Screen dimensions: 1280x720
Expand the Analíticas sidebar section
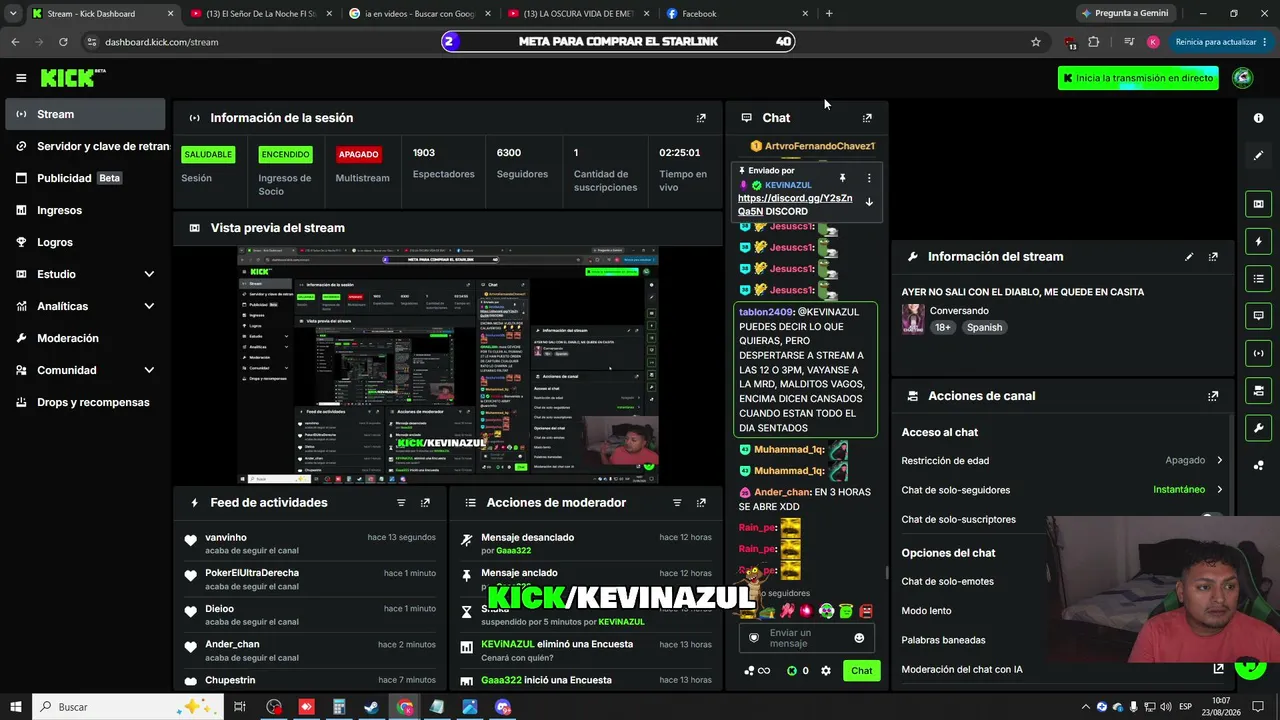click(x=149, y=306)
